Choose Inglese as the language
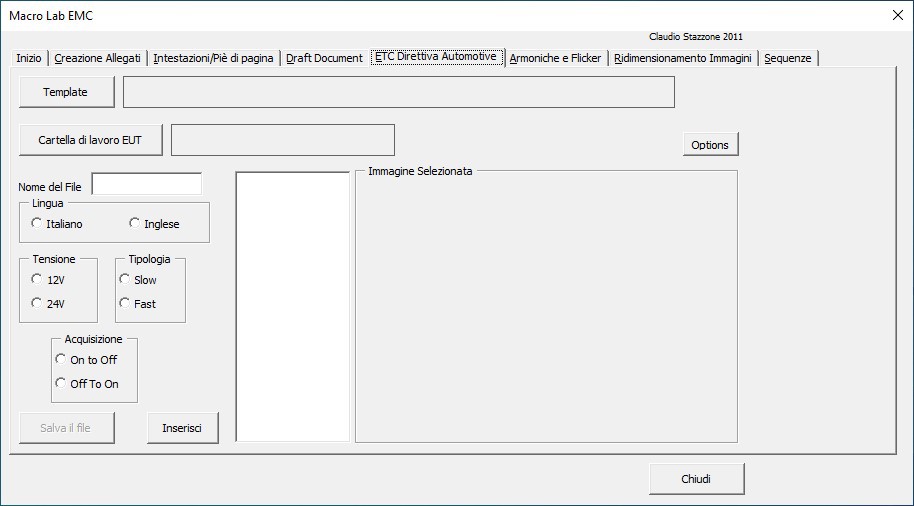The height and width of the screenshot is (506, 914). click(x=135, y=224)
